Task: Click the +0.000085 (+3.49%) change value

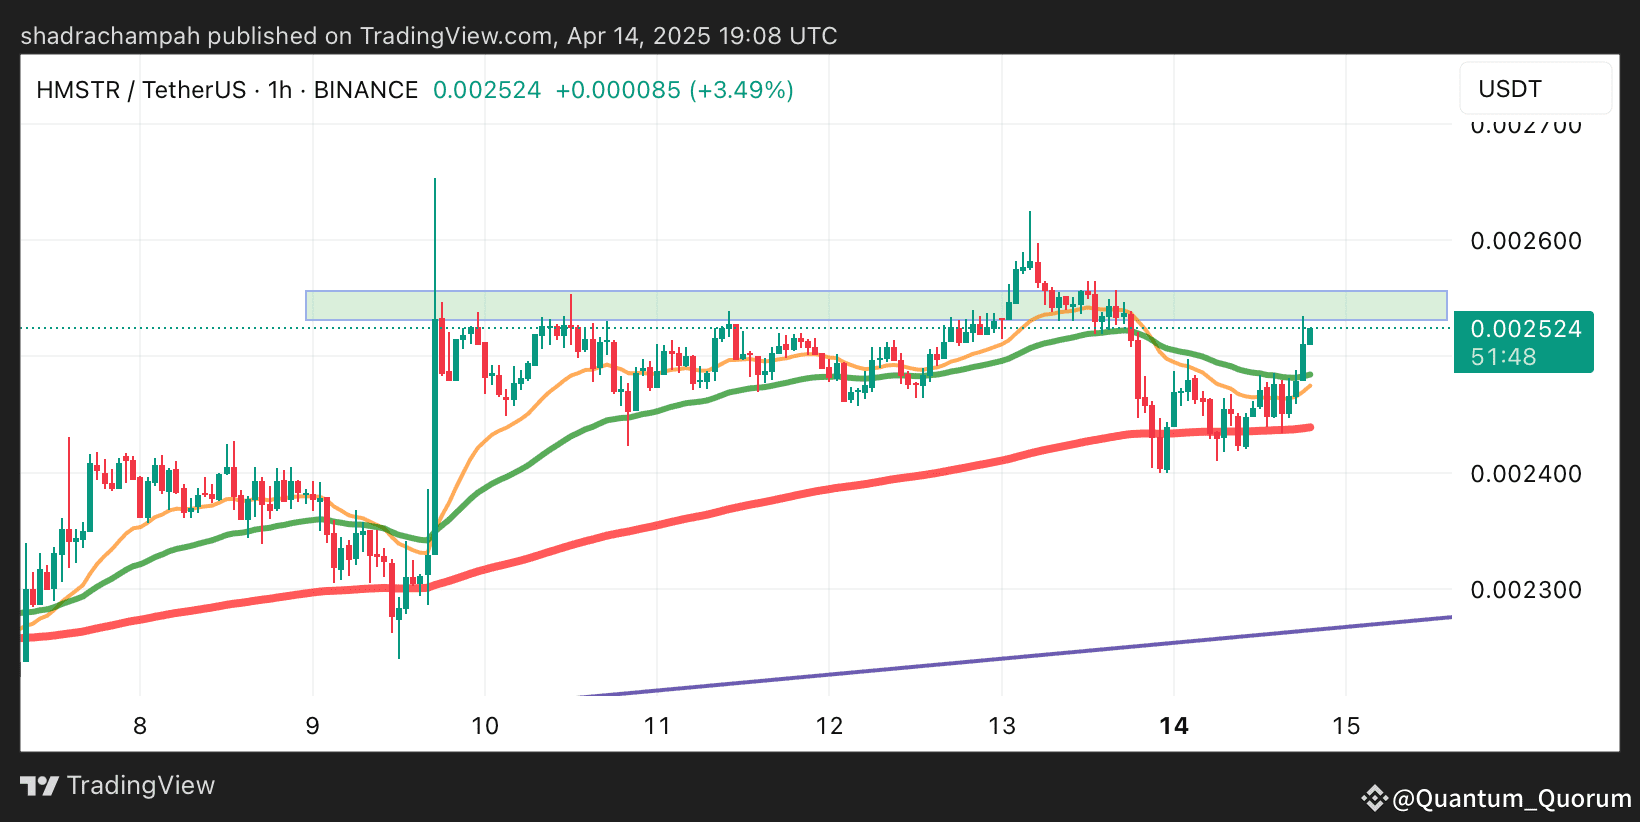Action: [675, 90]
